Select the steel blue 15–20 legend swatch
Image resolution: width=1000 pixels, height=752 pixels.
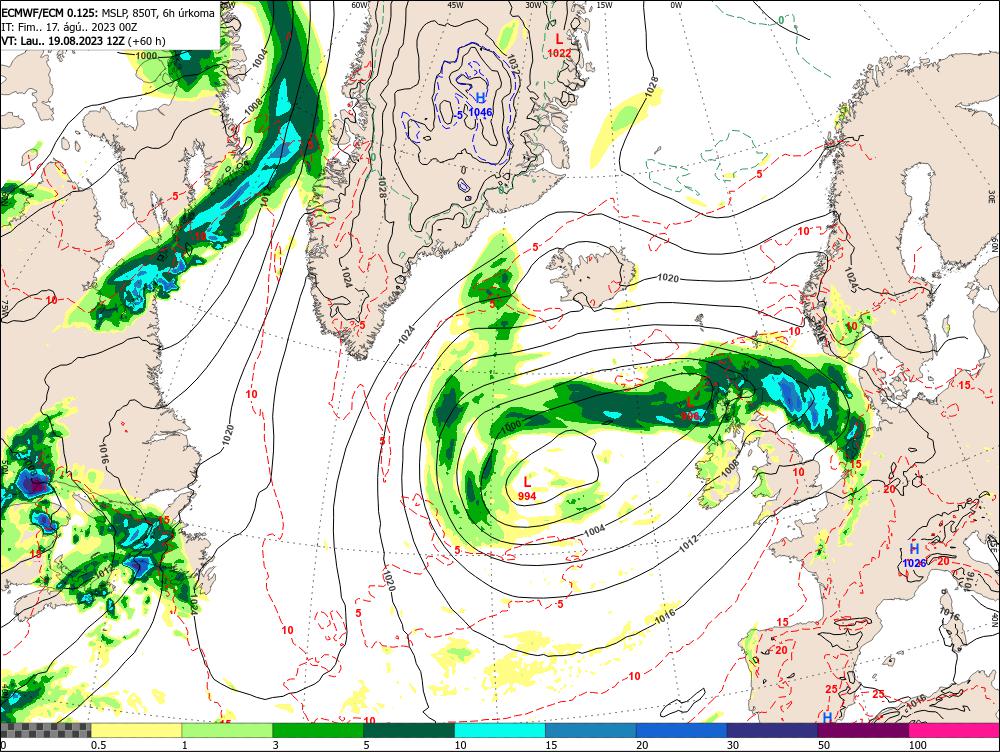tap(591, 730)
